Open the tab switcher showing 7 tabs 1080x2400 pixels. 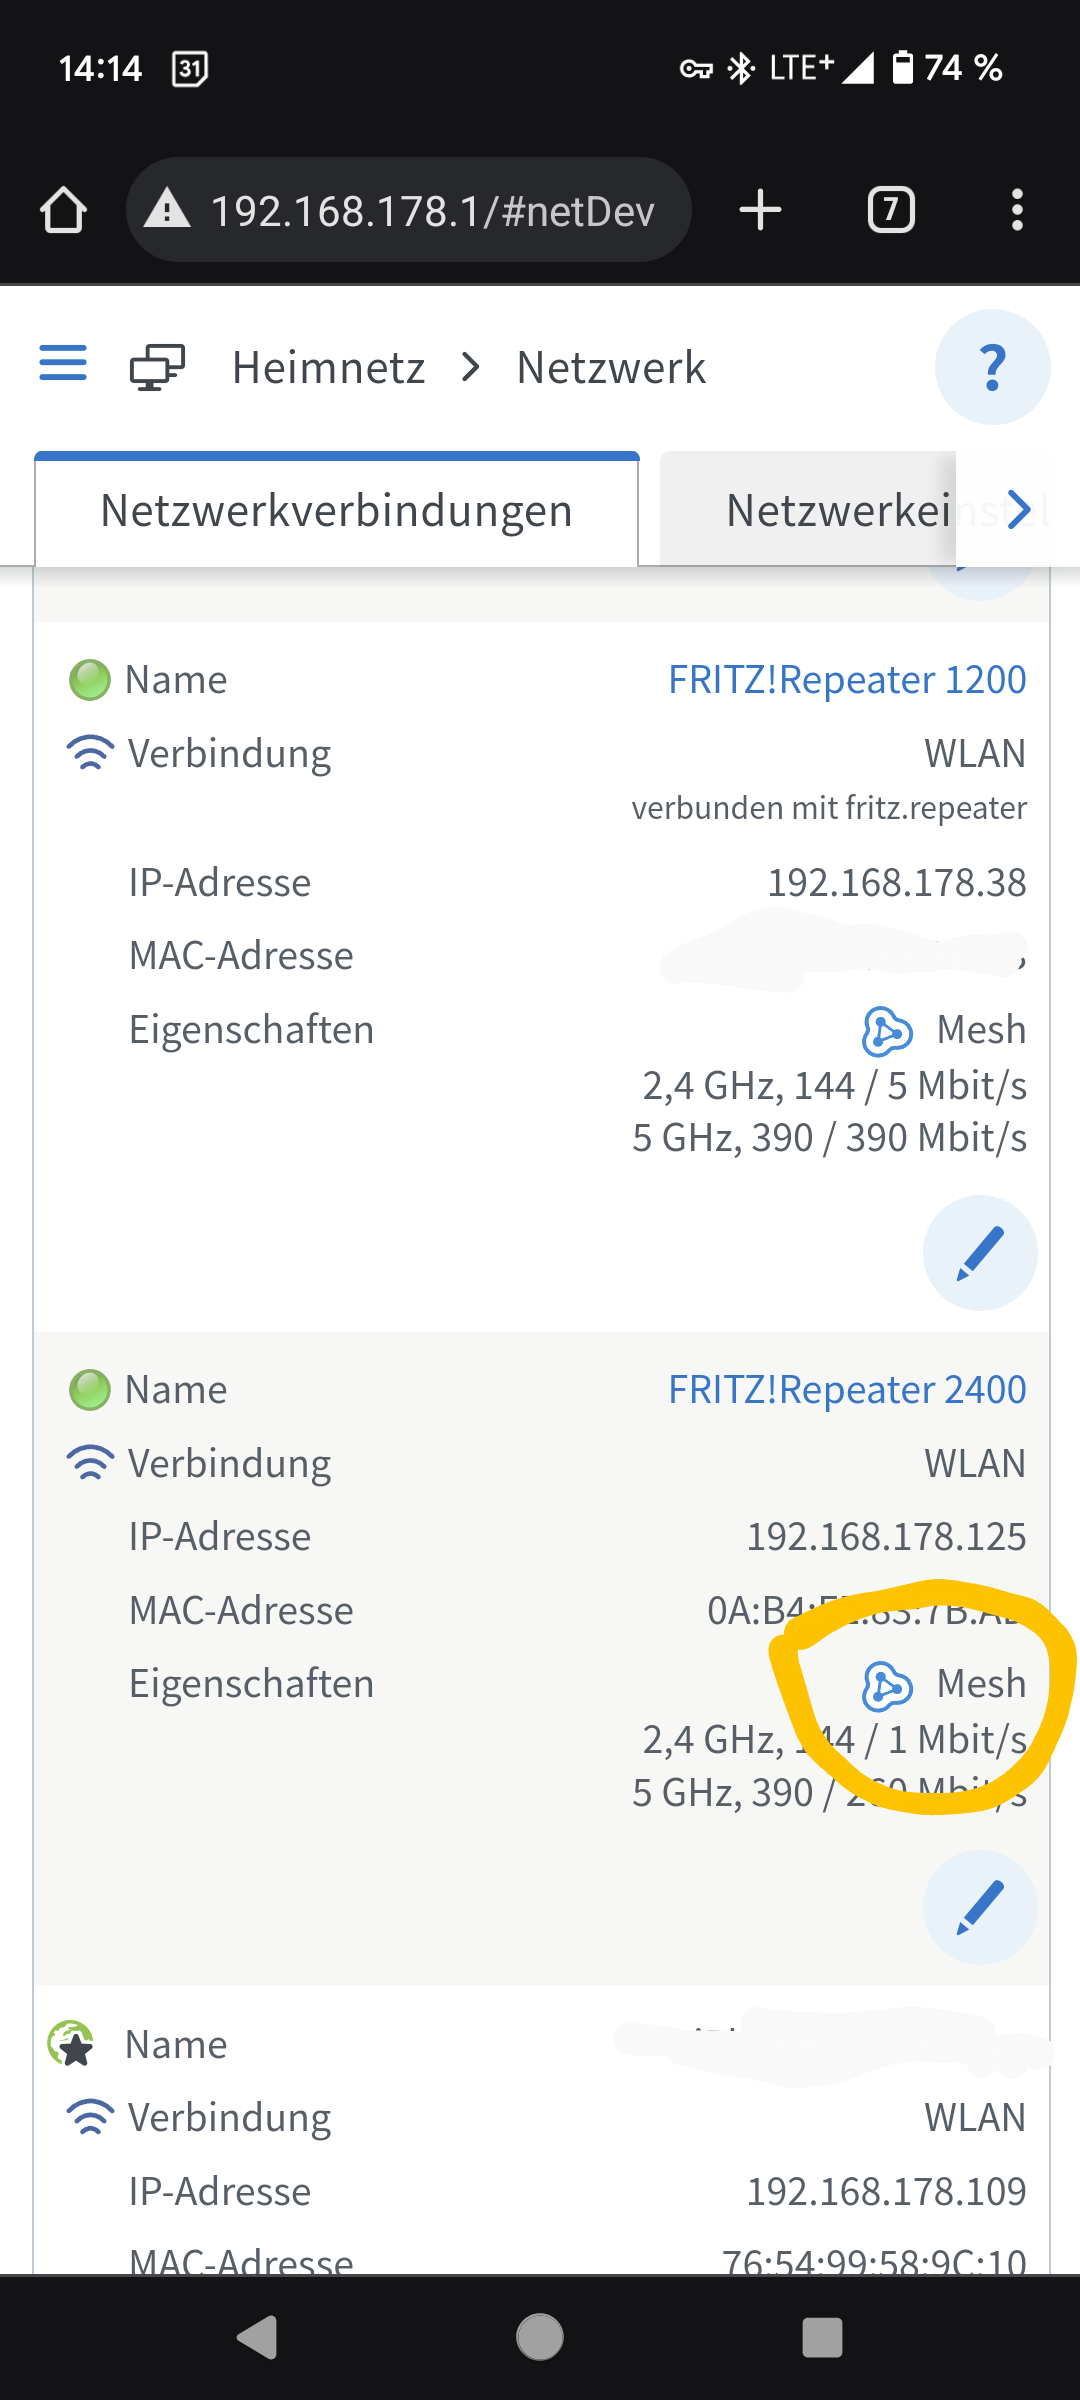(x=890, y=210)
